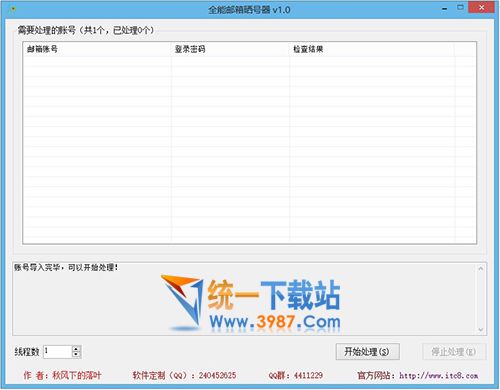Focus the 线程数 thread count field
Screen dimensions: 500x390
click(58, 352)
